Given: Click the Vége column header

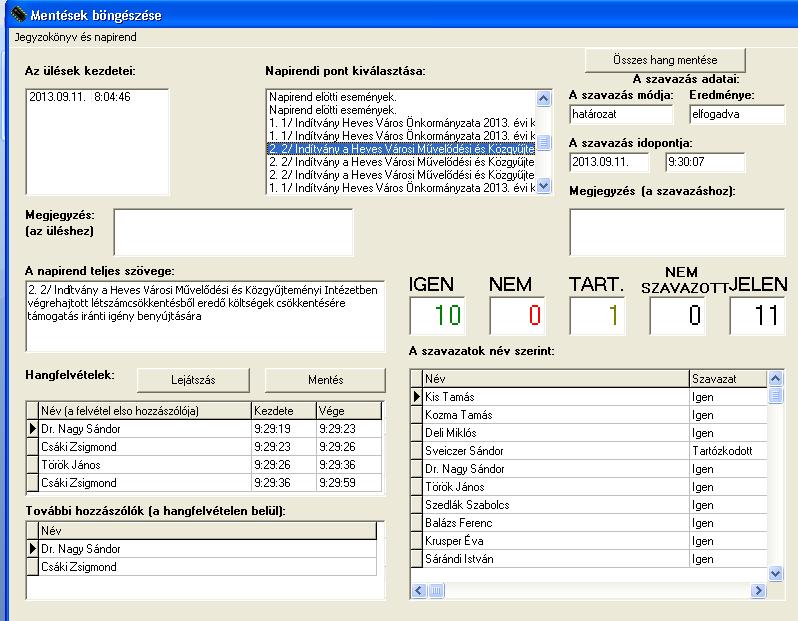Looking at the screenshot, I should coord(349,411).
